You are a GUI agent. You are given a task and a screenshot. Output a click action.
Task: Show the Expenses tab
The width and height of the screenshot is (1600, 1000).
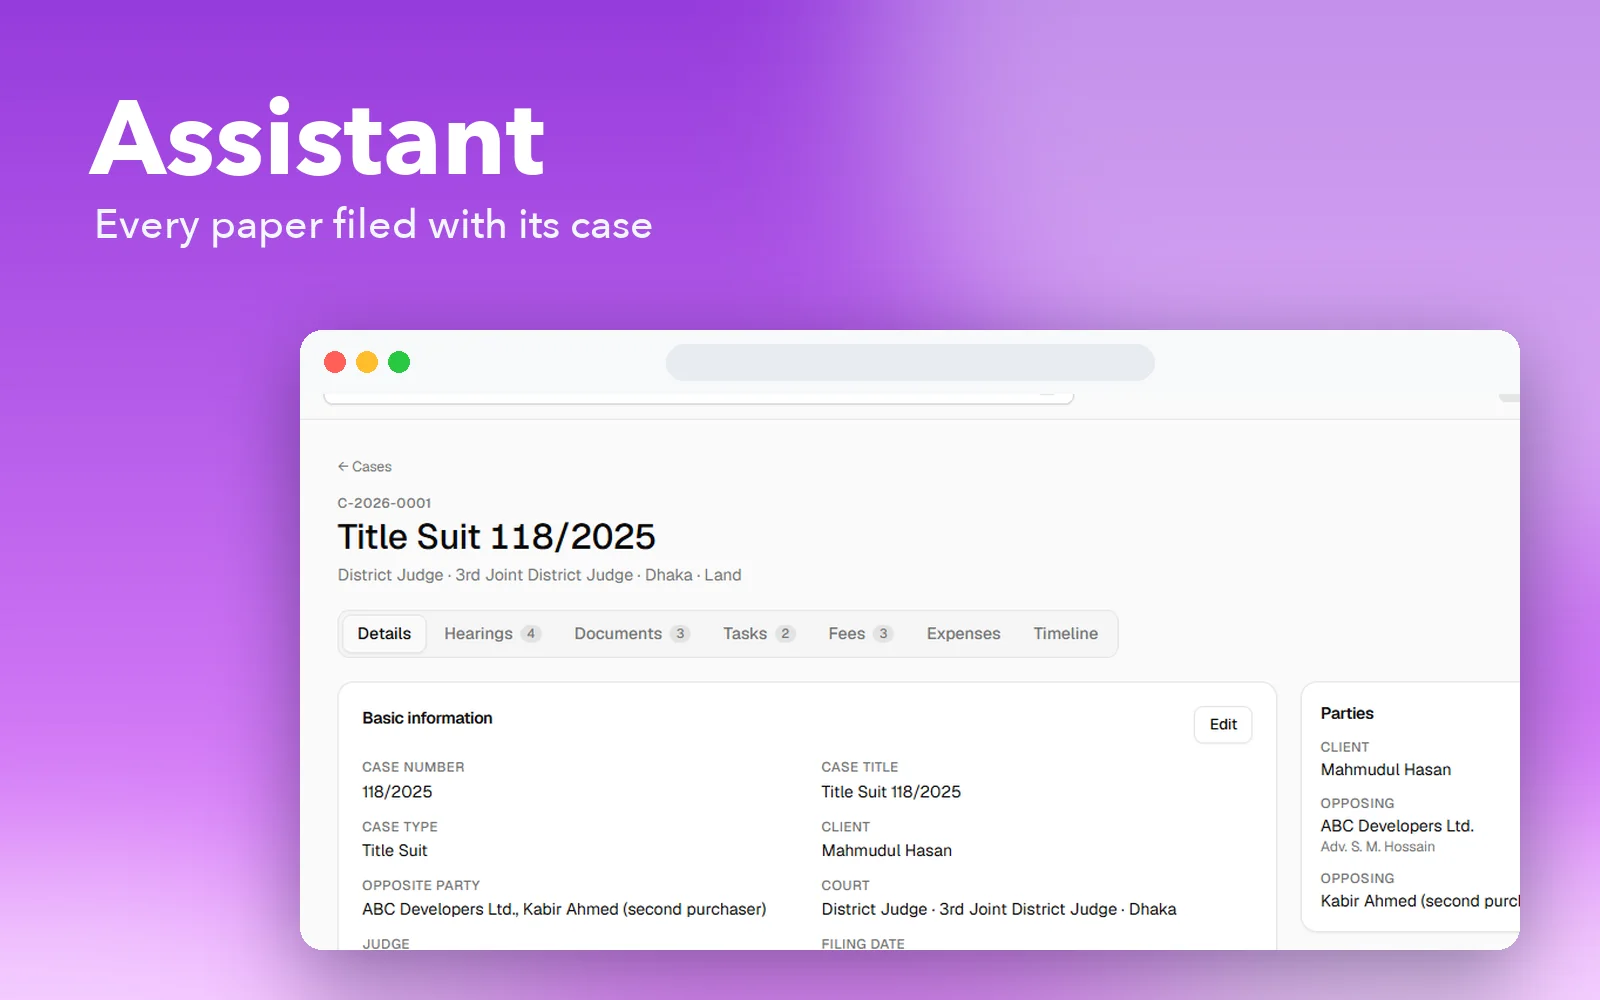963,634
